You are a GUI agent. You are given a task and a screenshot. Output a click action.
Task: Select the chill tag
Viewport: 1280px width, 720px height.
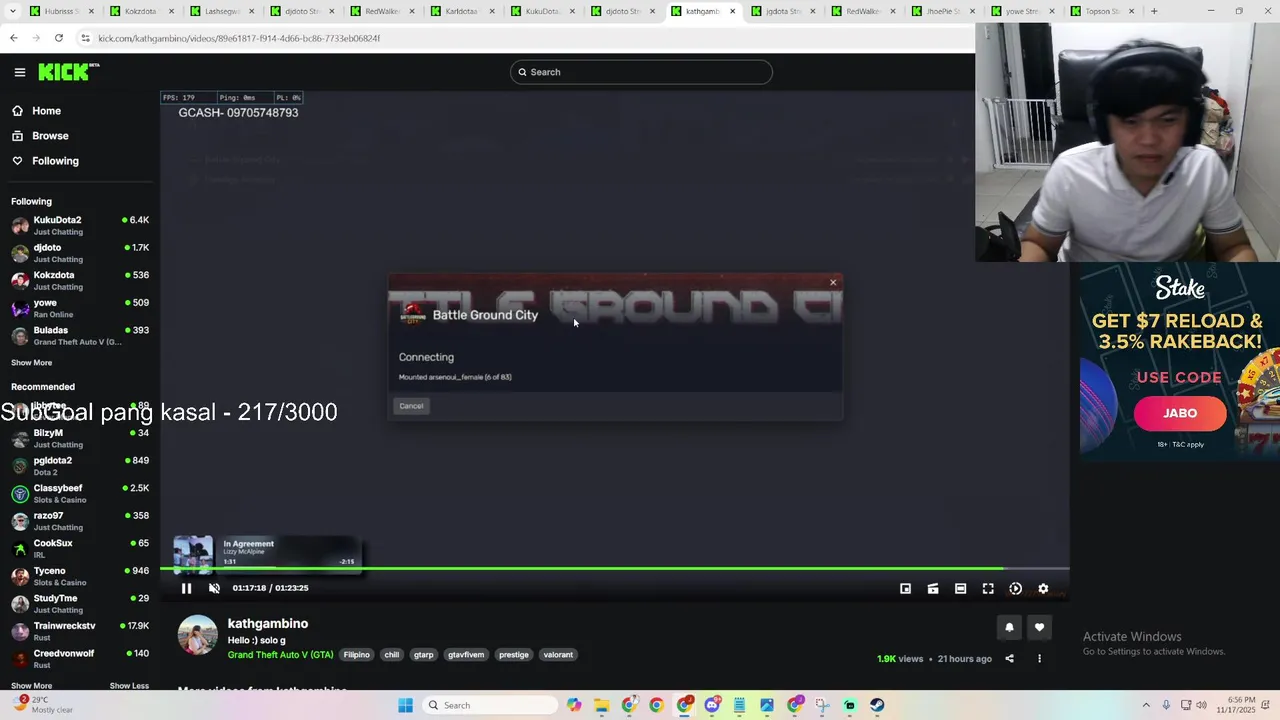392,655
